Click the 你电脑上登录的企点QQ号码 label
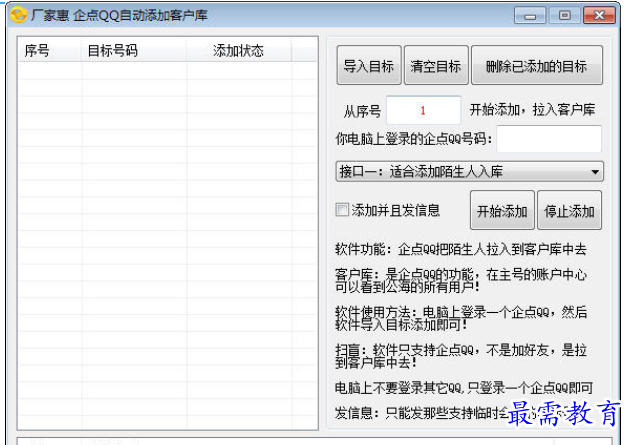Screen dimensions: 629x445 (x=413, y=139)
